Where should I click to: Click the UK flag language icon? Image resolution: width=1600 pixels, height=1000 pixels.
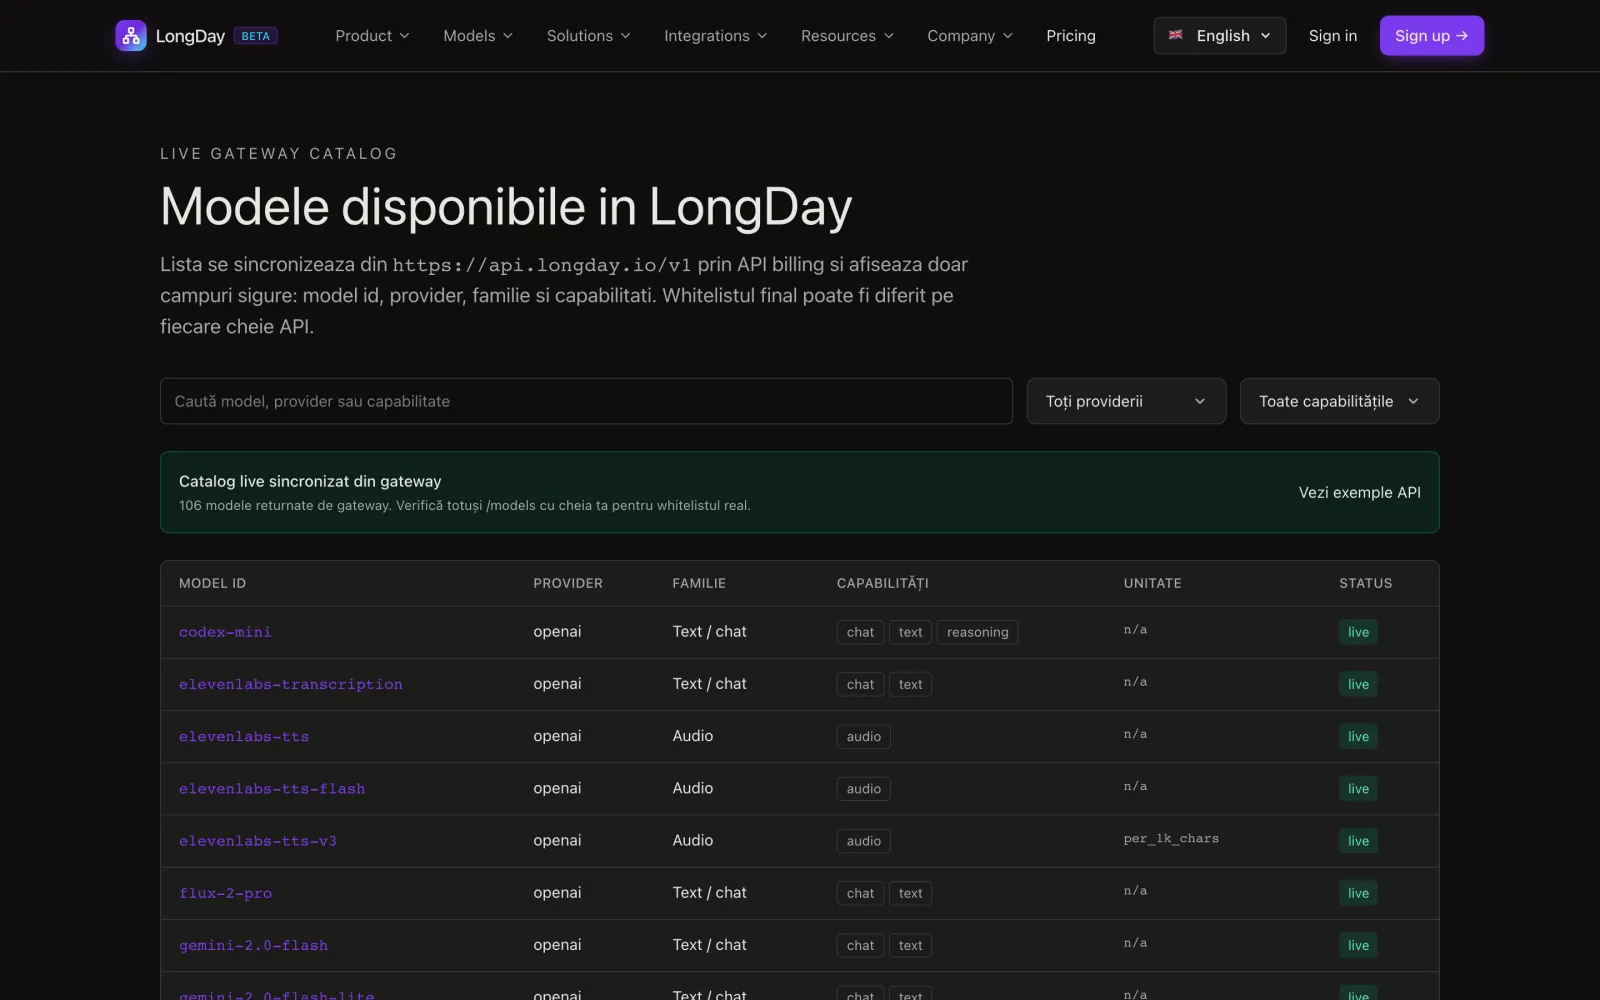[1176, 35]
